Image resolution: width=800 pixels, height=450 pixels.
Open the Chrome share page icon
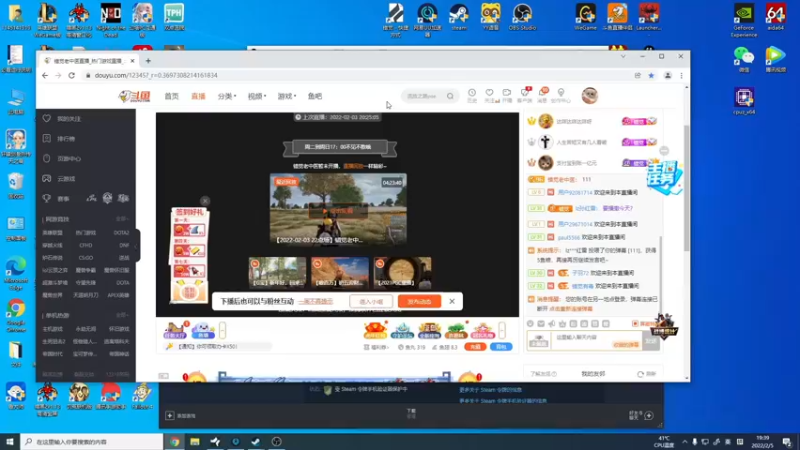tap(638, 76)
